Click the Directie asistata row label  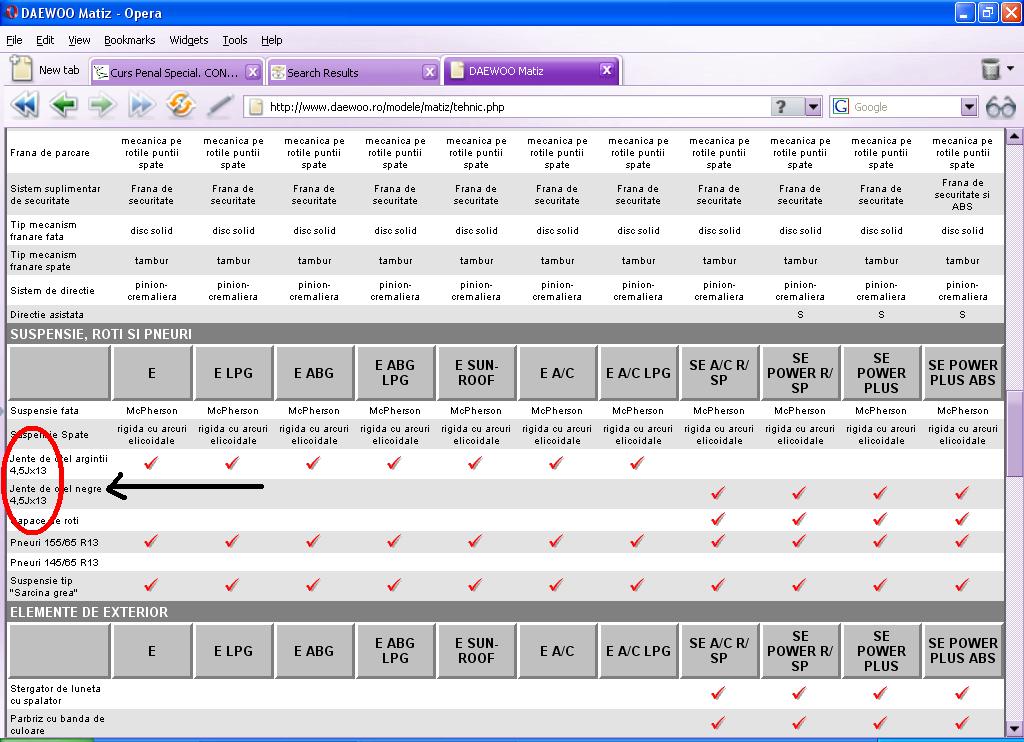coord(47,315)
